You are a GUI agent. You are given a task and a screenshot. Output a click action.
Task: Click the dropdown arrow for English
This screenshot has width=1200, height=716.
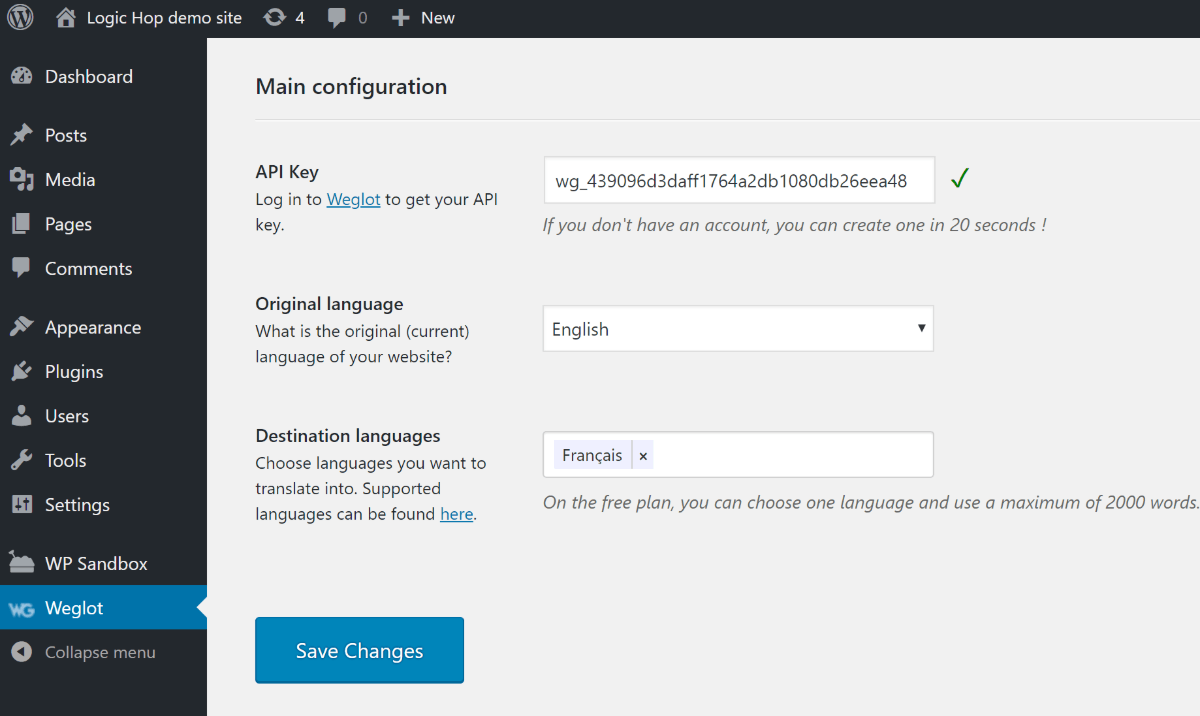[x=921, y=328]
